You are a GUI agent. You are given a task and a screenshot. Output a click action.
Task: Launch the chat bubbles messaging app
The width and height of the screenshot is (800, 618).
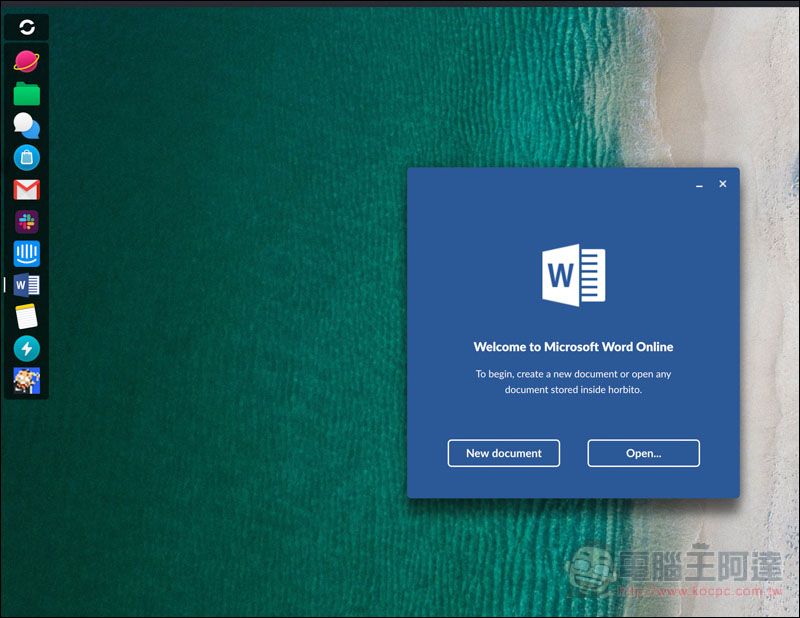(27, 126)
